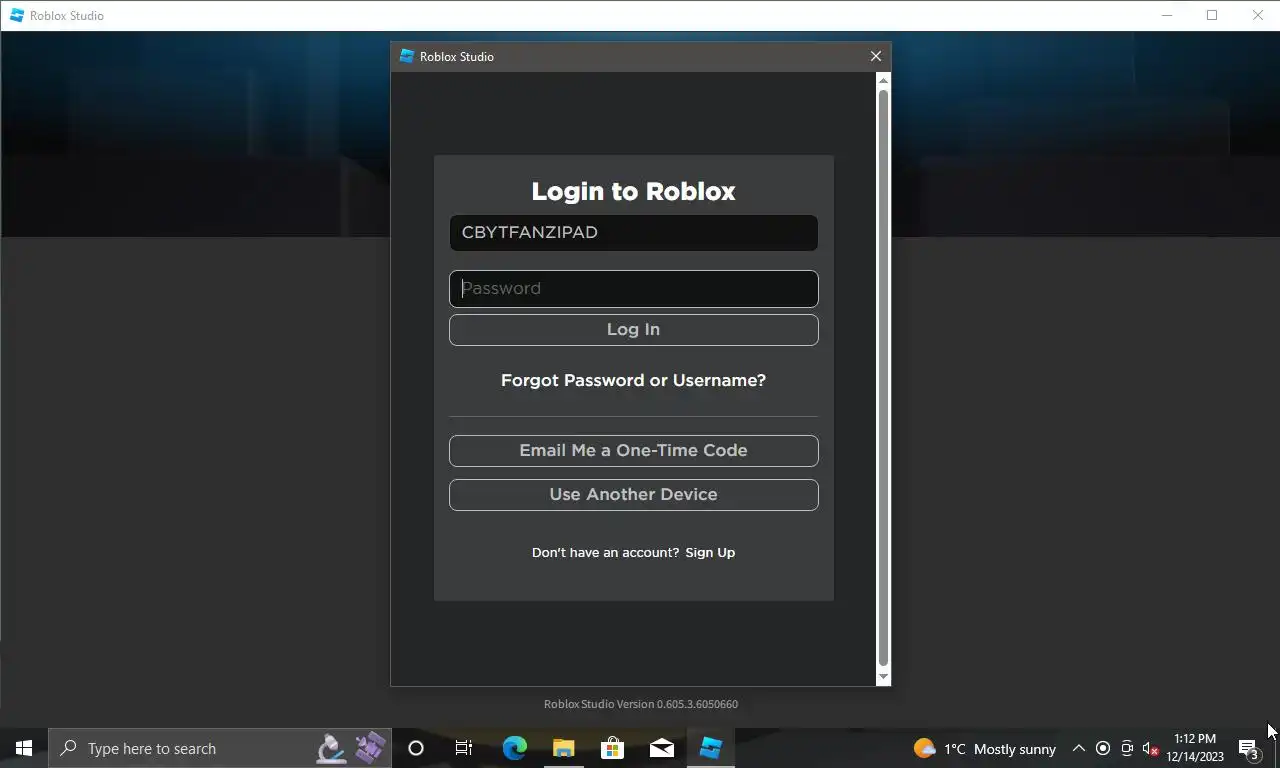The height and width of the screenshot is (768, 1280).
Task: Click the login dialog scrollbar down arrow
Action: [x=883, y=677]
